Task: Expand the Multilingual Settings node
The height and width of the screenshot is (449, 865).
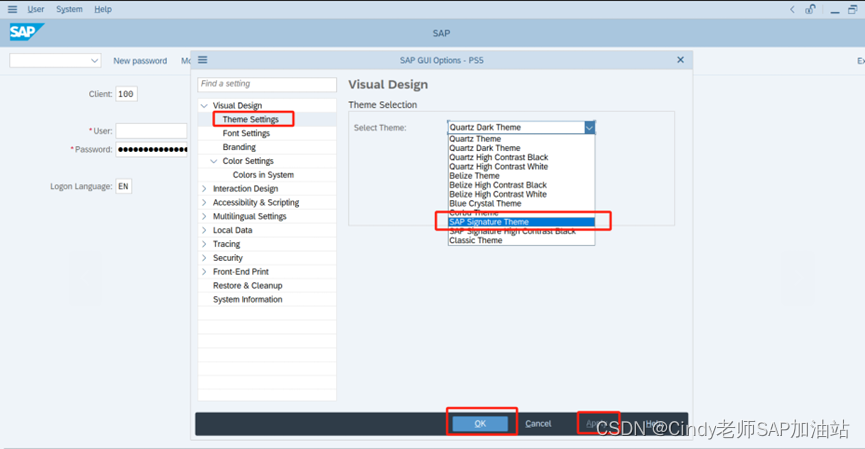Action: point(204,216)
